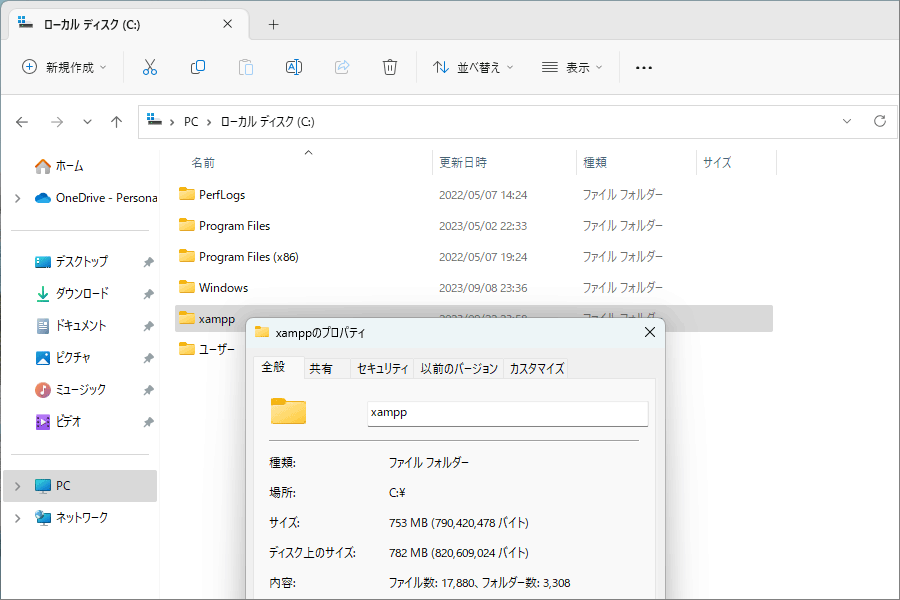Image resolution: width=900 pixels, height=600 pixels.
Task: Go up one folder level arrow
Action: [117, 122]
